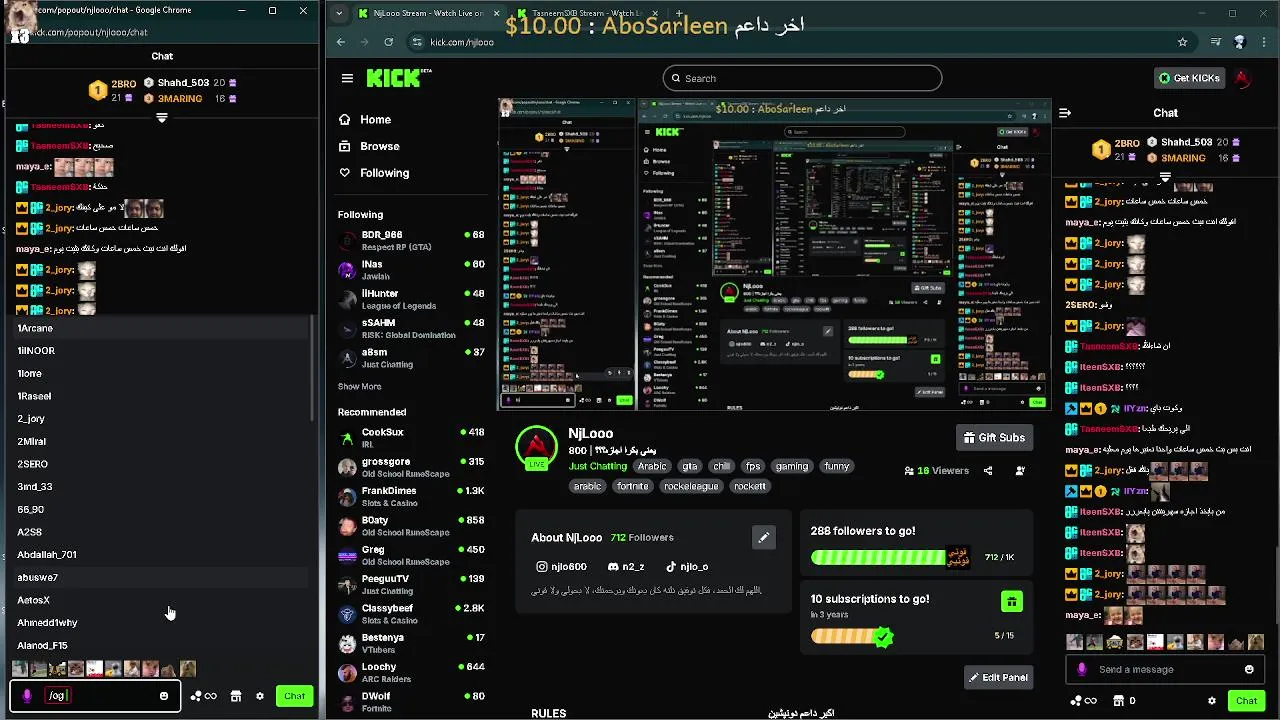Click the Chat send button in popout
The height and width of the screenshot is (720, 1280).
click(x=294, y=696)
